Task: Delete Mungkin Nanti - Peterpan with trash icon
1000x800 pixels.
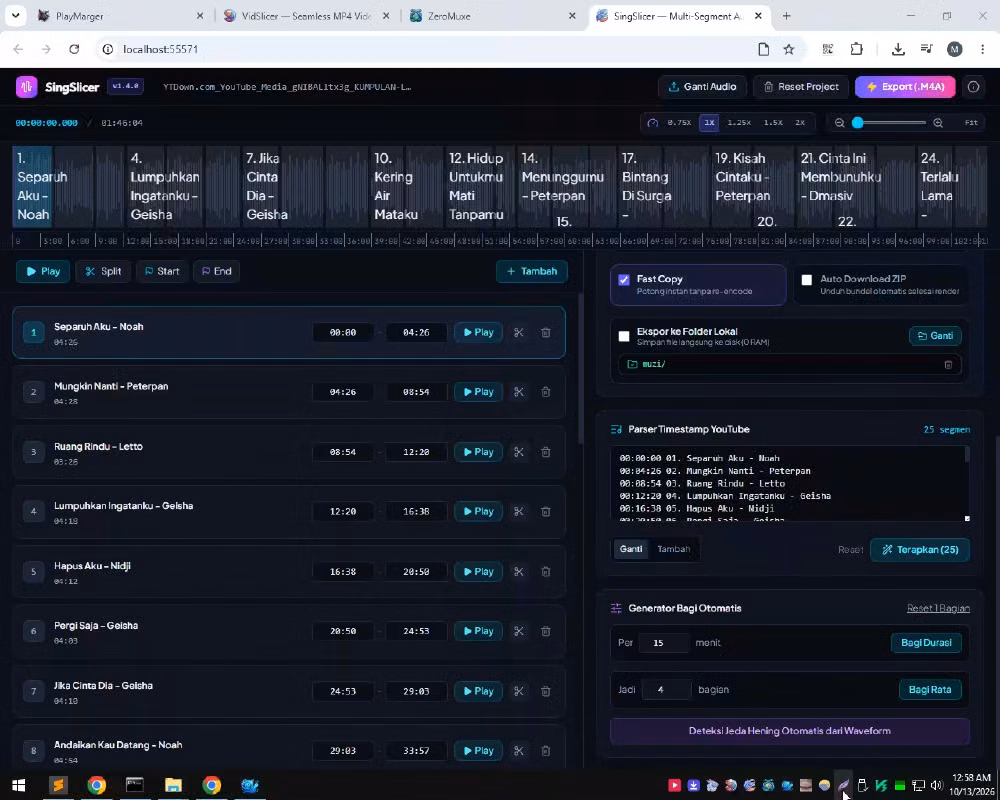Action: tap(546, 392)
